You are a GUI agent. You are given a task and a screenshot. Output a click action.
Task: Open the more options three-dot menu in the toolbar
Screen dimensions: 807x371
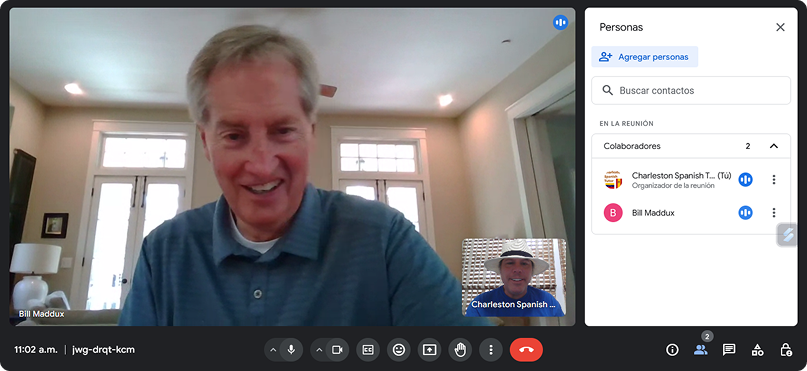(491, 350)
